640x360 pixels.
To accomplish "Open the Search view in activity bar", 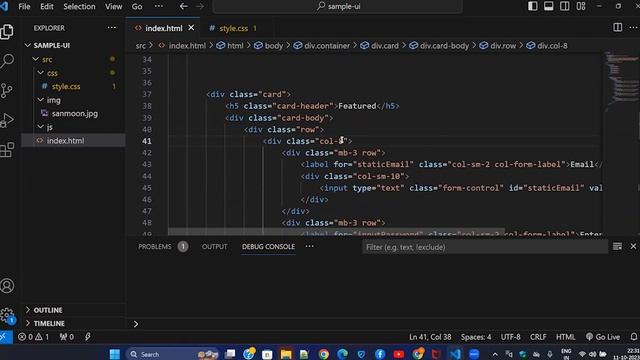I will click(7, 61).
